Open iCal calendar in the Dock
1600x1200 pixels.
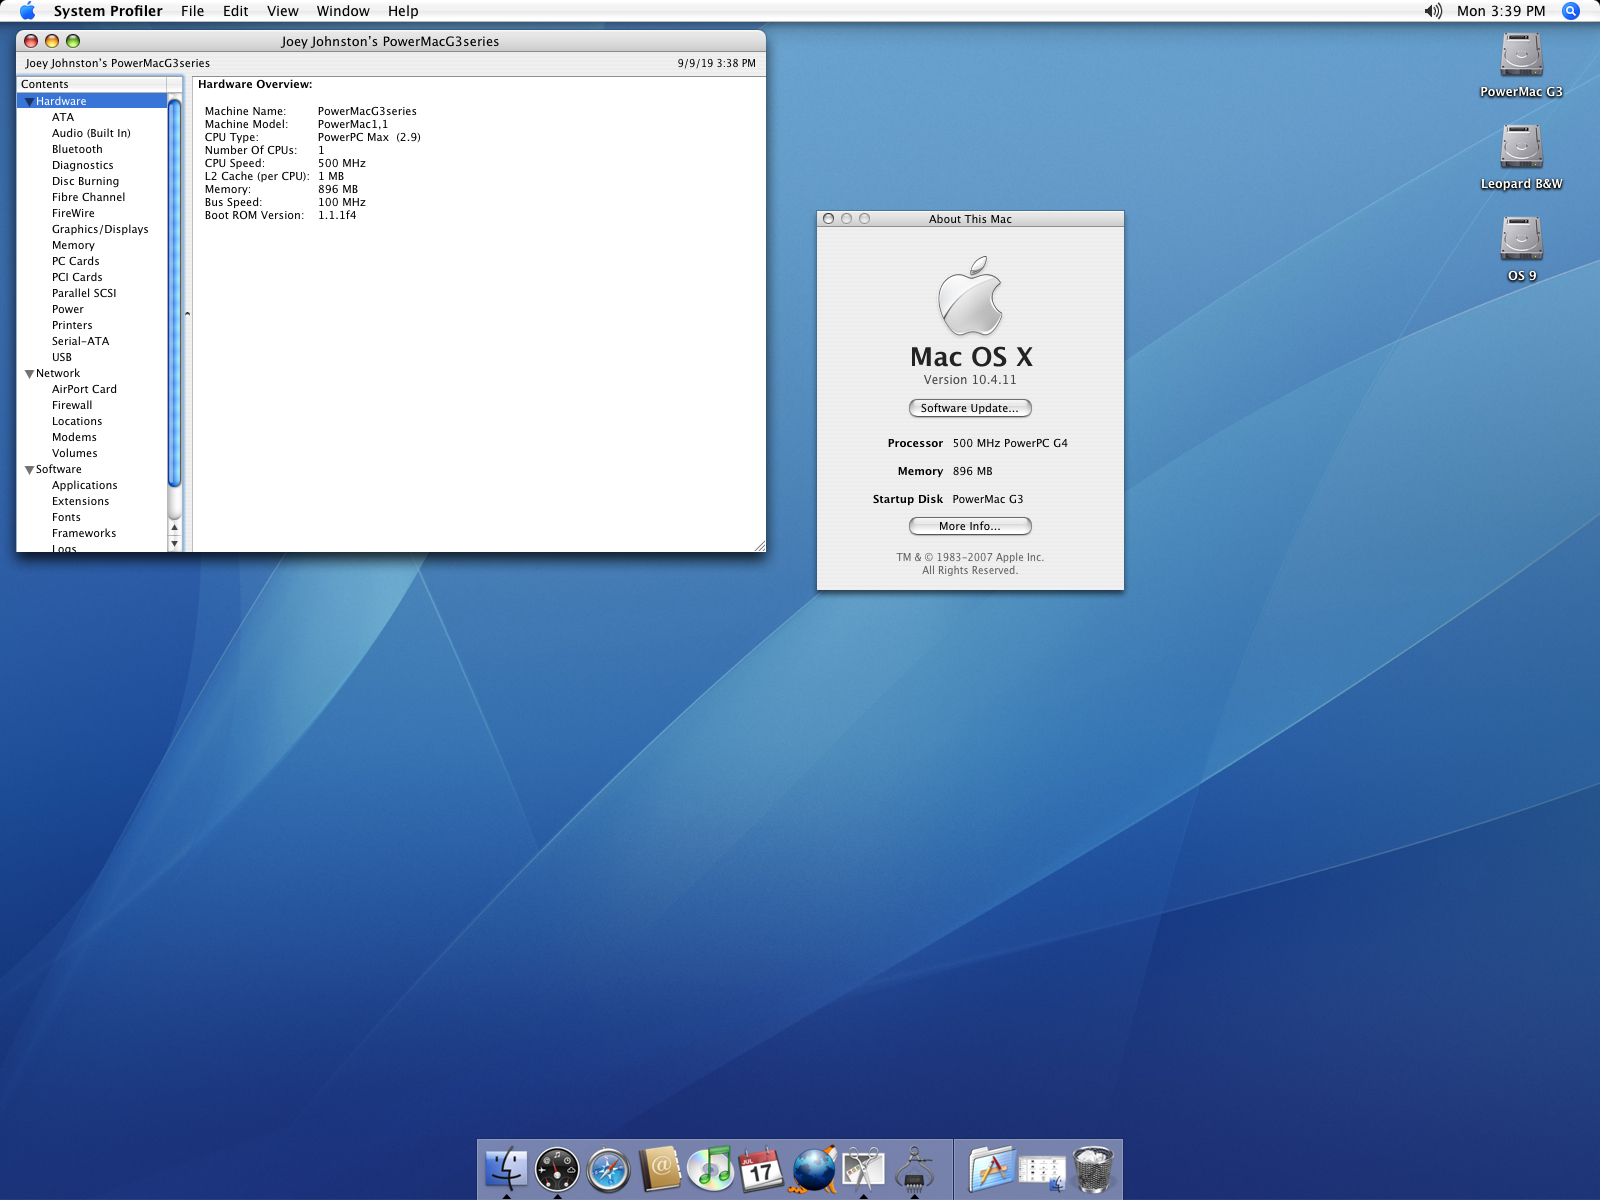pos(761,1169)
